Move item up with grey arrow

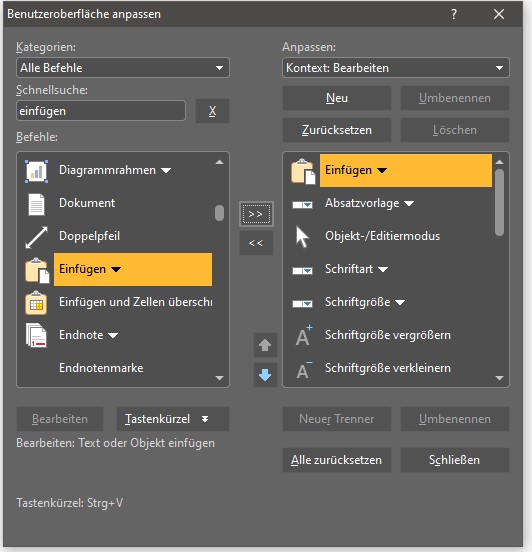265,345
